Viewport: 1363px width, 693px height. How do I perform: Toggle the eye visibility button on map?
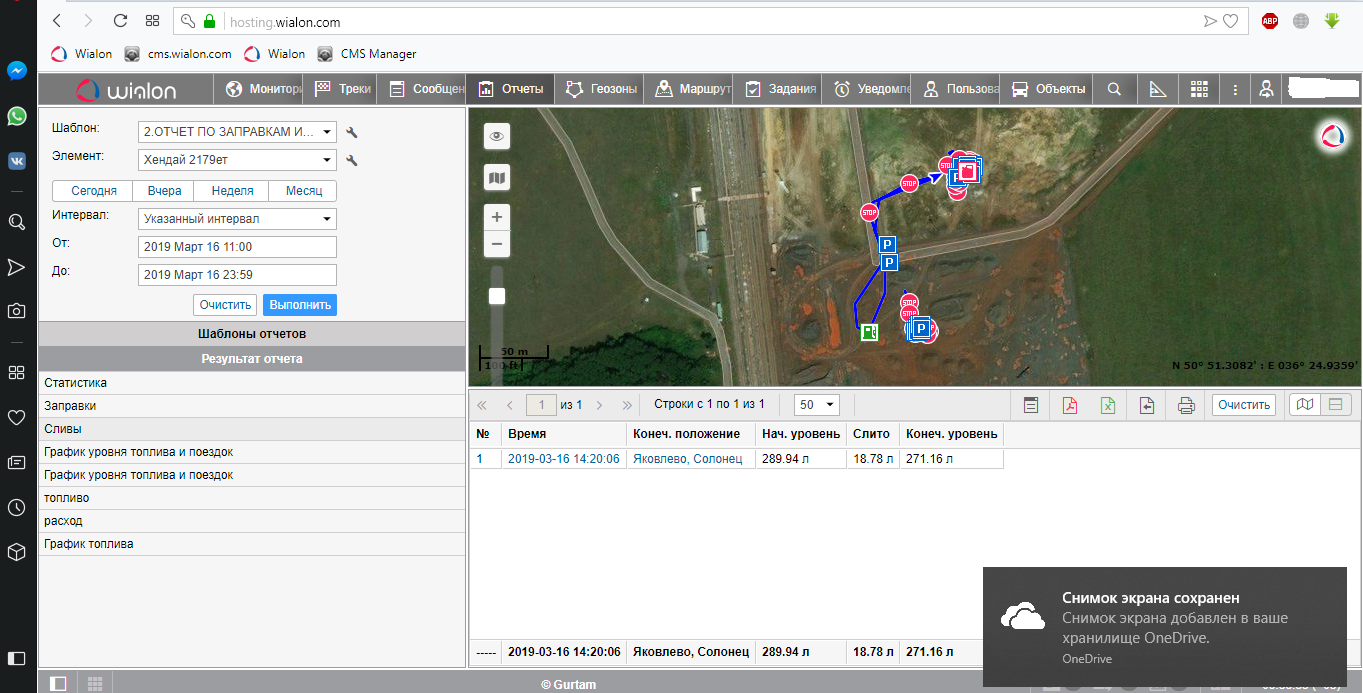pyautogui.click(x=497, y=136)
